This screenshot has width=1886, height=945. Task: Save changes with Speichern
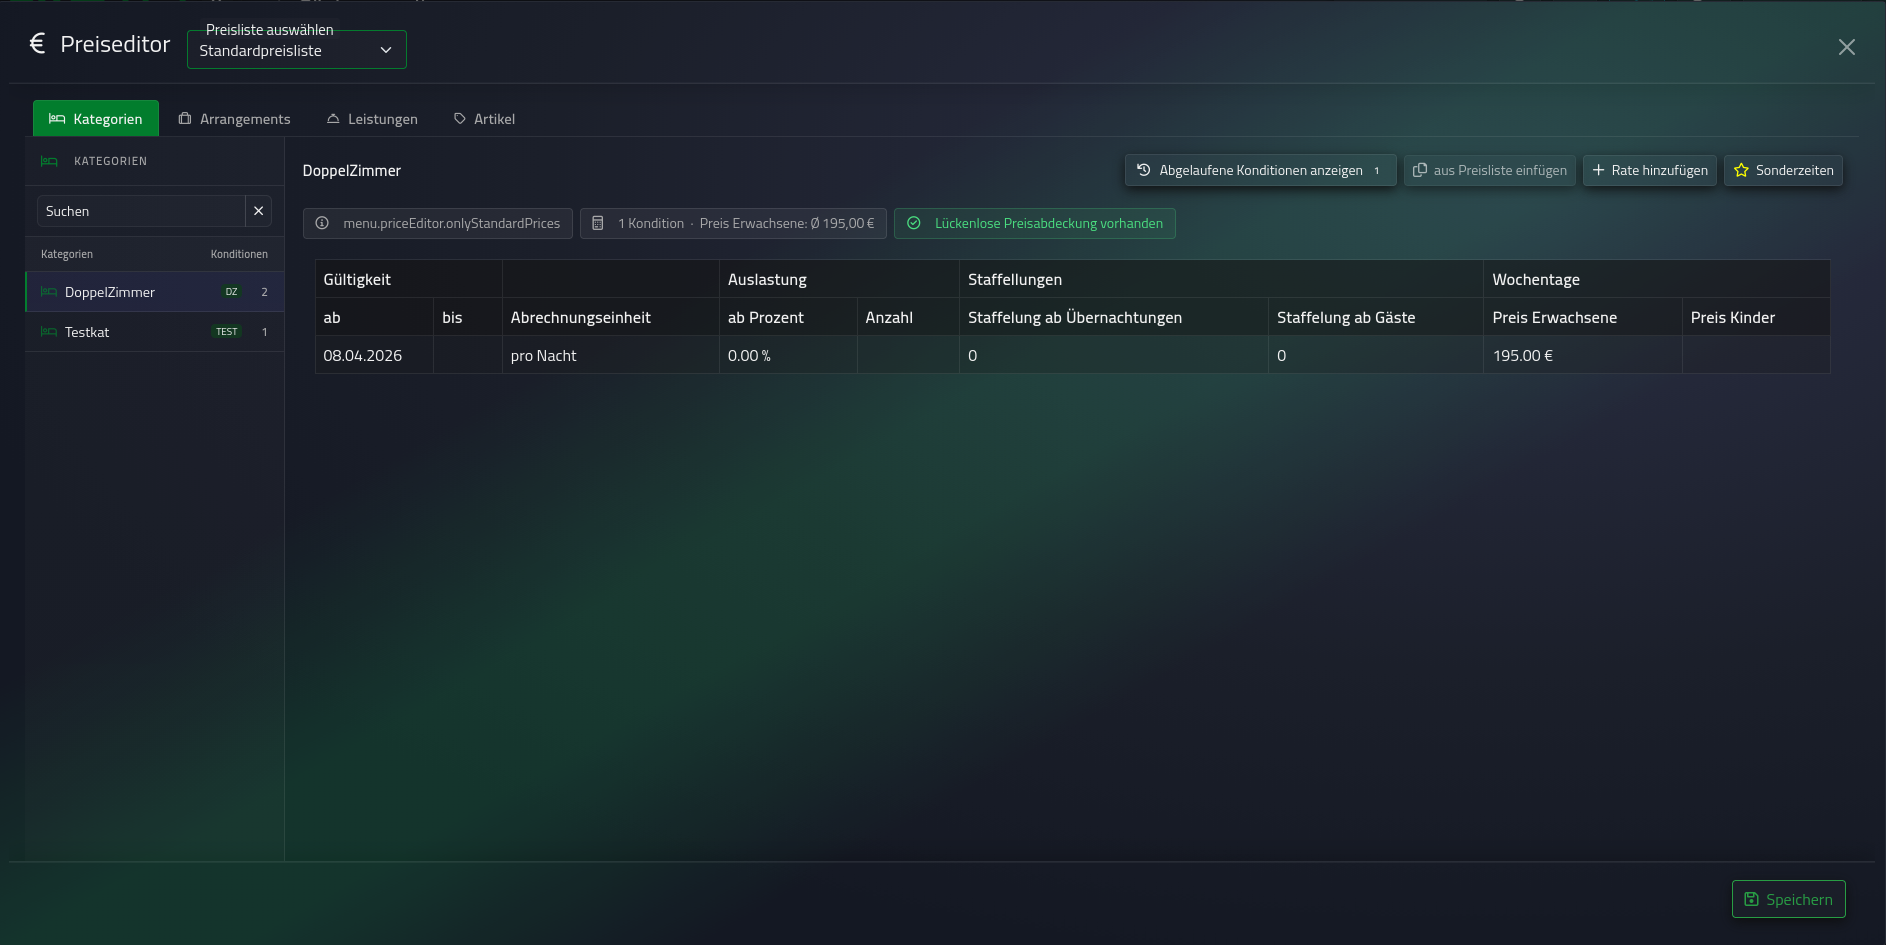tap(1788, 899)
